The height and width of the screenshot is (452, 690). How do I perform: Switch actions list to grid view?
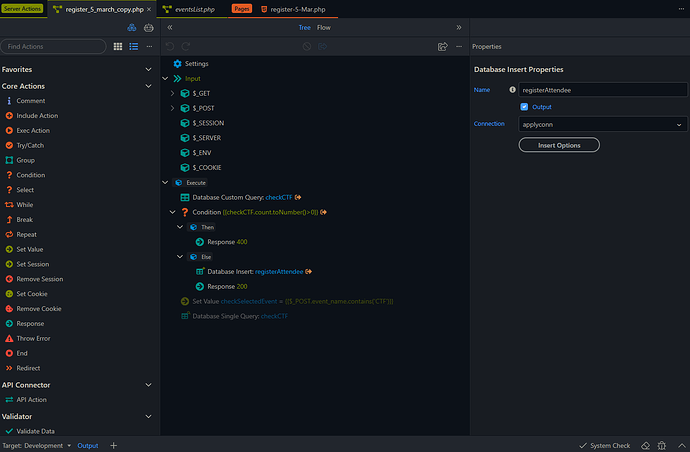118,46
